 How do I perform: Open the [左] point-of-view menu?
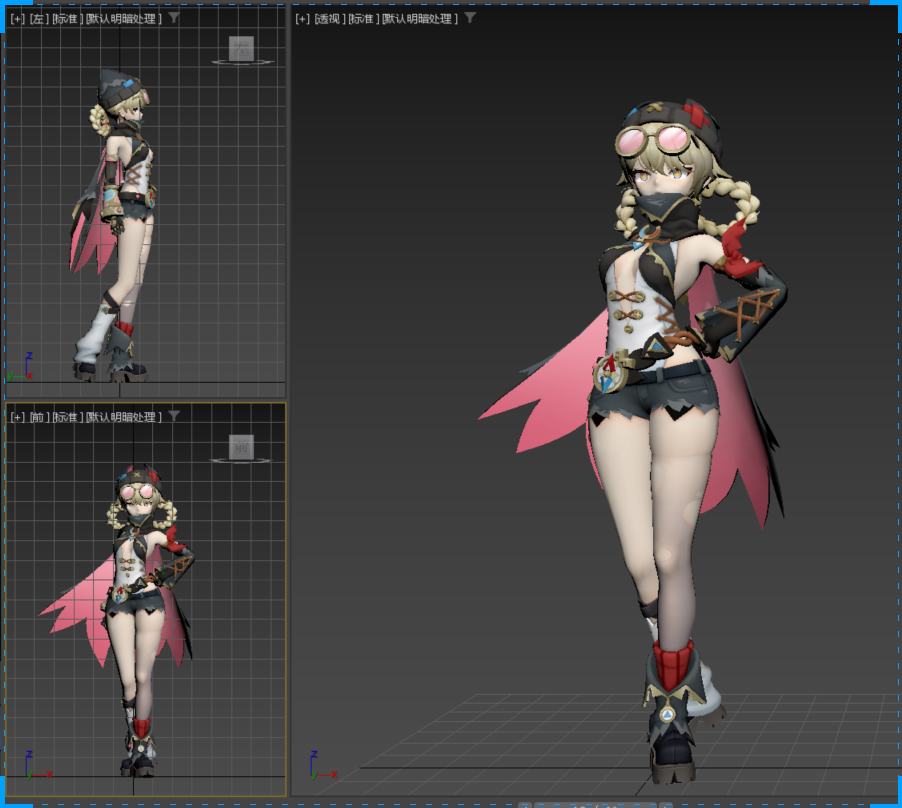click(x=39, y=19)
